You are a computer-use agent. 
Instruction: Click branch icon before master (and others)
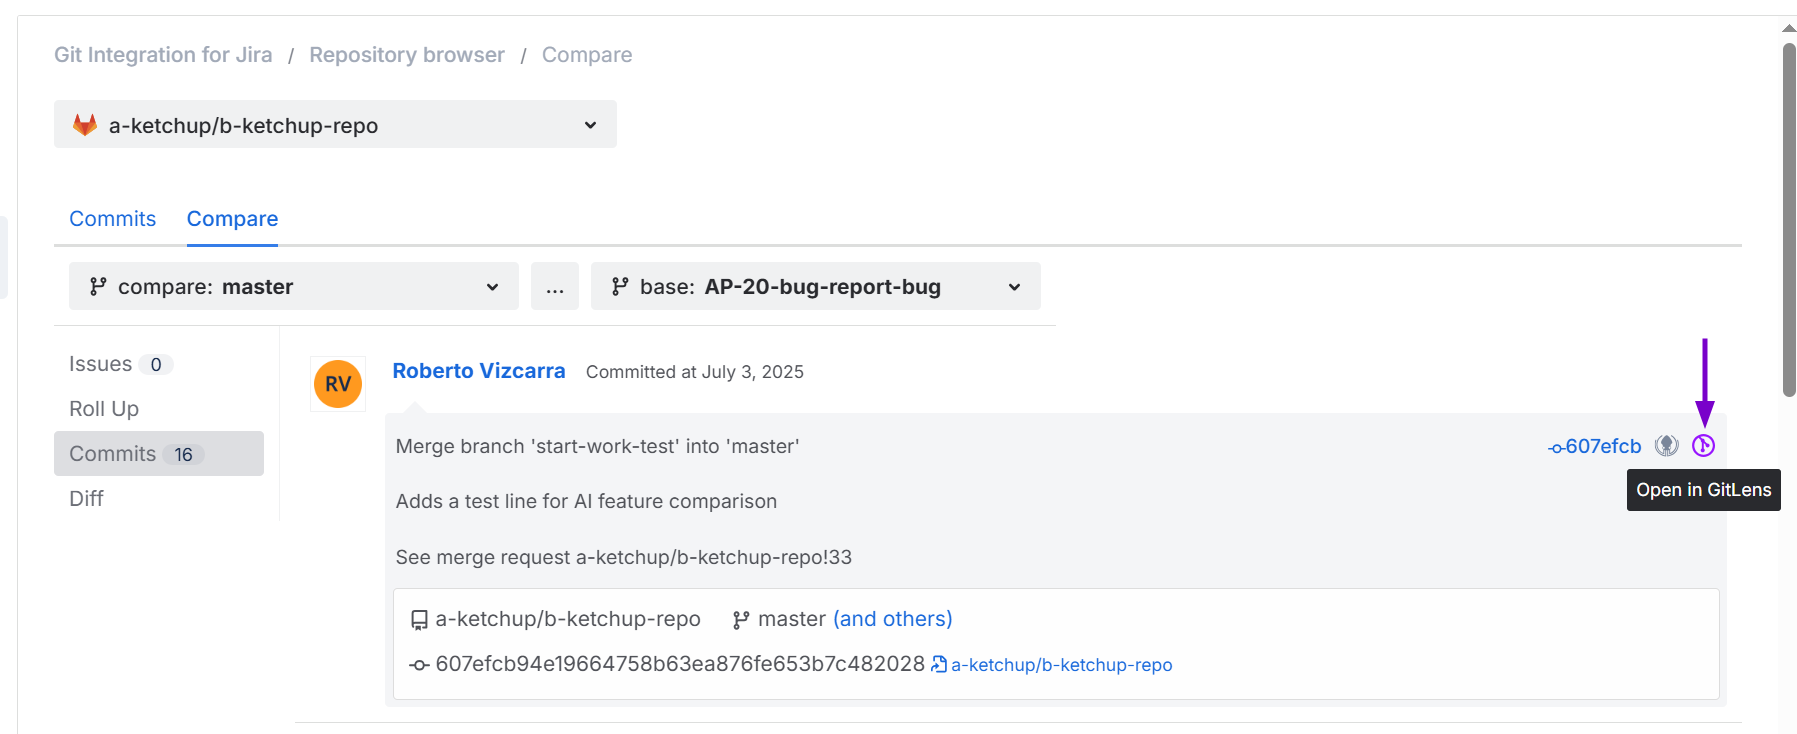pos(741,620)
